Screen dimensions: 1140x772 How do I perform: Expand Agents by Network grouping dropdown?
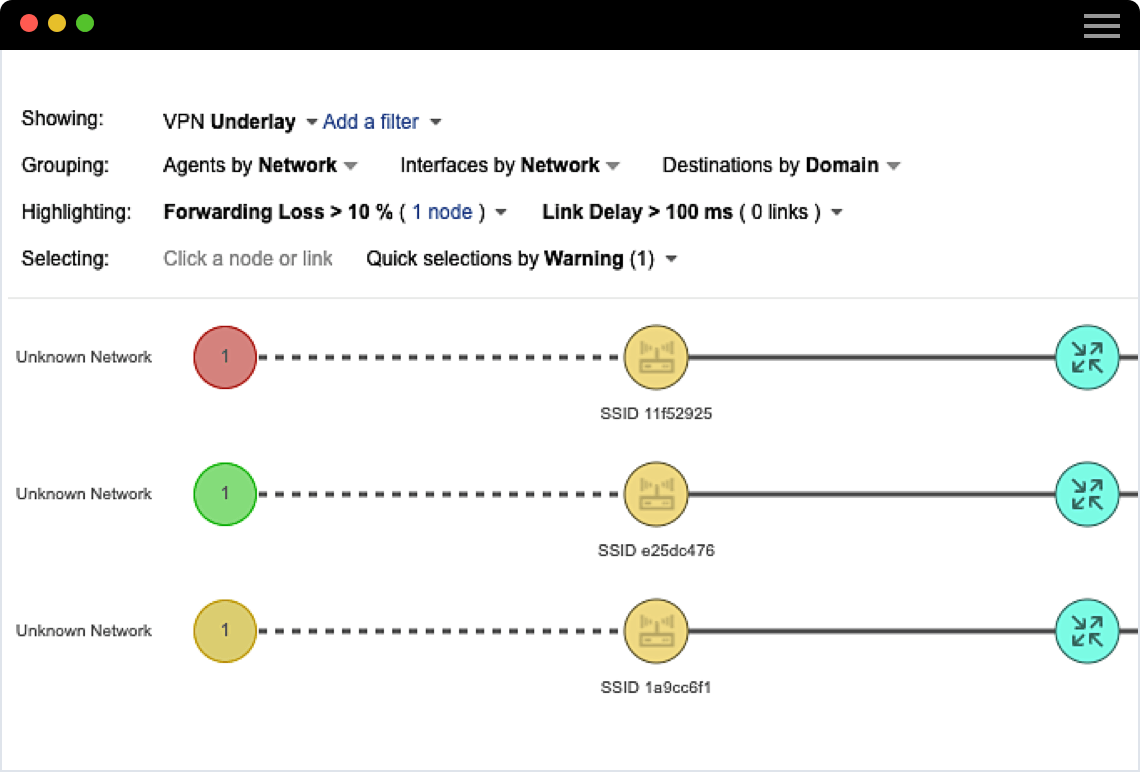350,166
